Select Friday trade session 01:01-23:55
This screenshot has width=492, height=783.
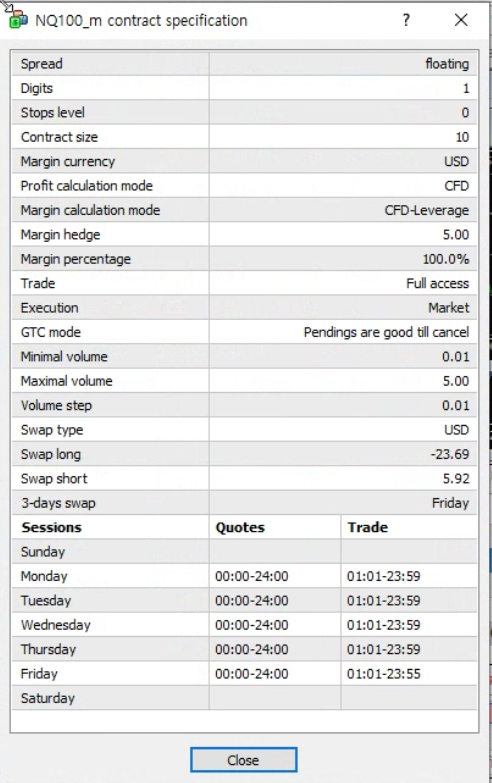[384, 674]
